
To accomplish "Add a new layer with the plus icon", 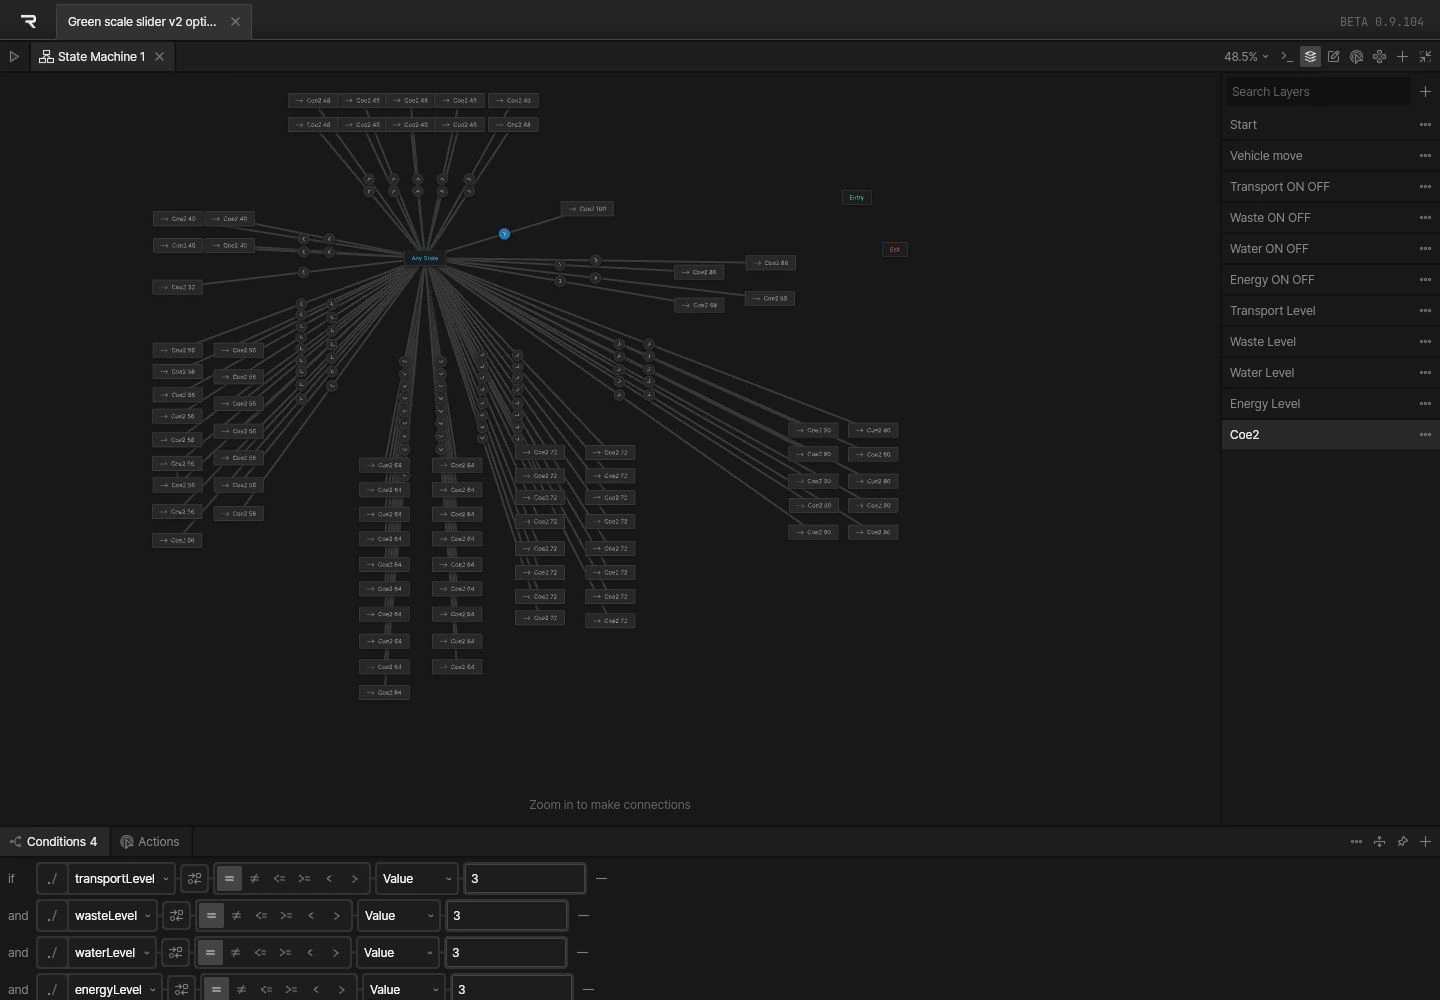I will tap(1425, 92).
